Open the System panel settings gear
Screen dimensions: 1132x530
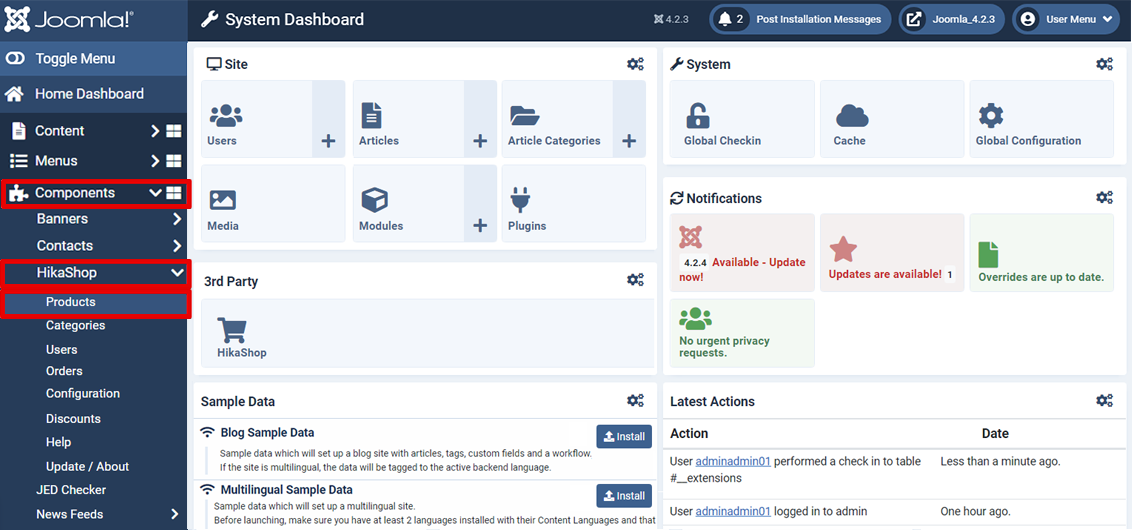(x=1104, y=64)
